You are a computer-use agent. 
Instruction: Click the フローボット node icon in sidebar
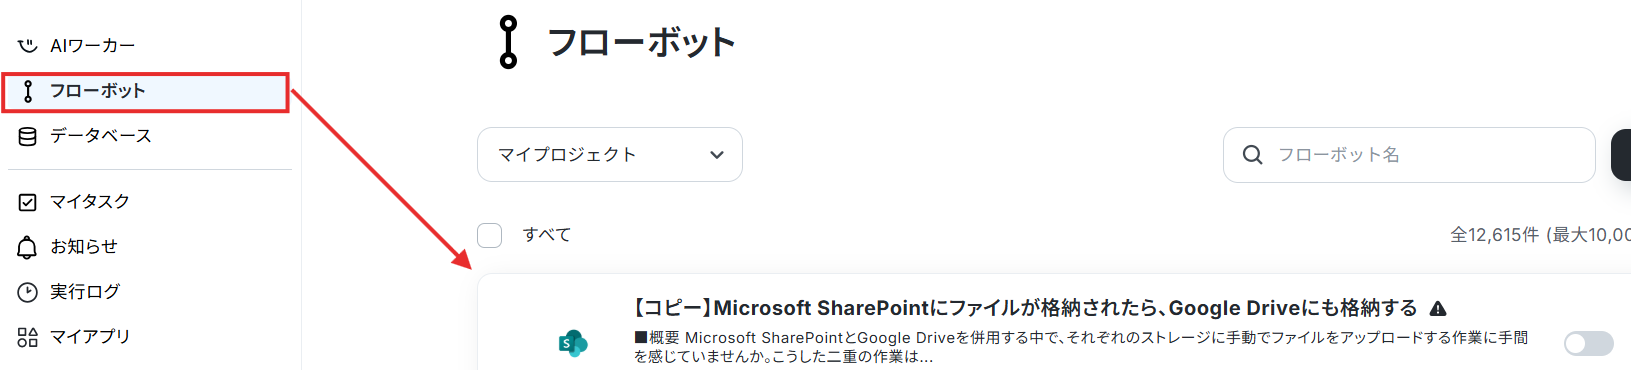[28, 91]
